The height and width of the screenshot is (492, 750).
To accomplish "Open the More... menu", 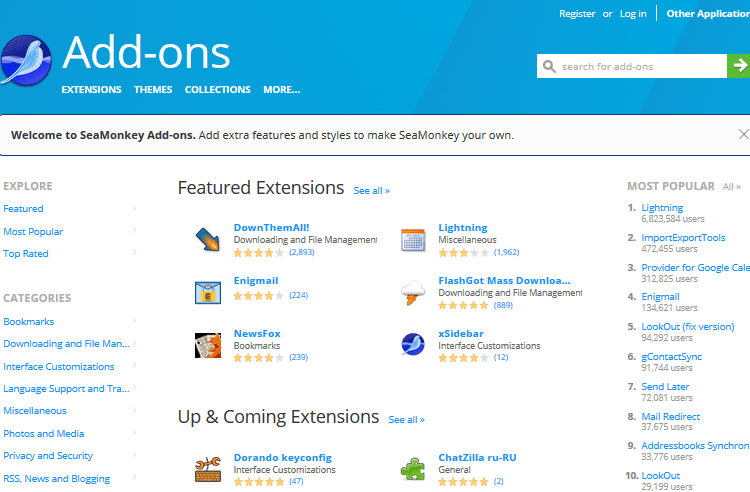I will coord(282,89).
